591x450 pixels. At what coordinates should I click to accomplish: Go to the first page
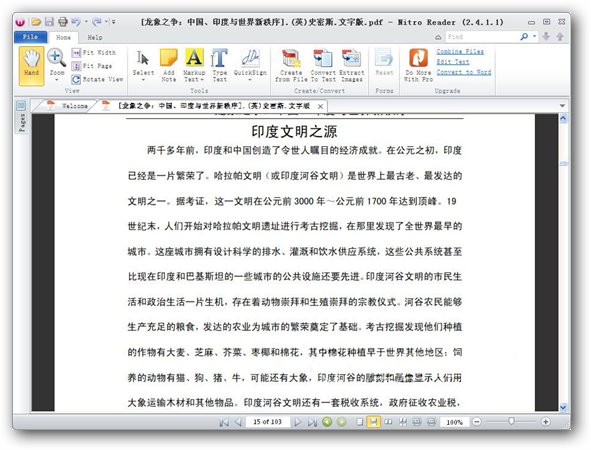tap(224, 422)
